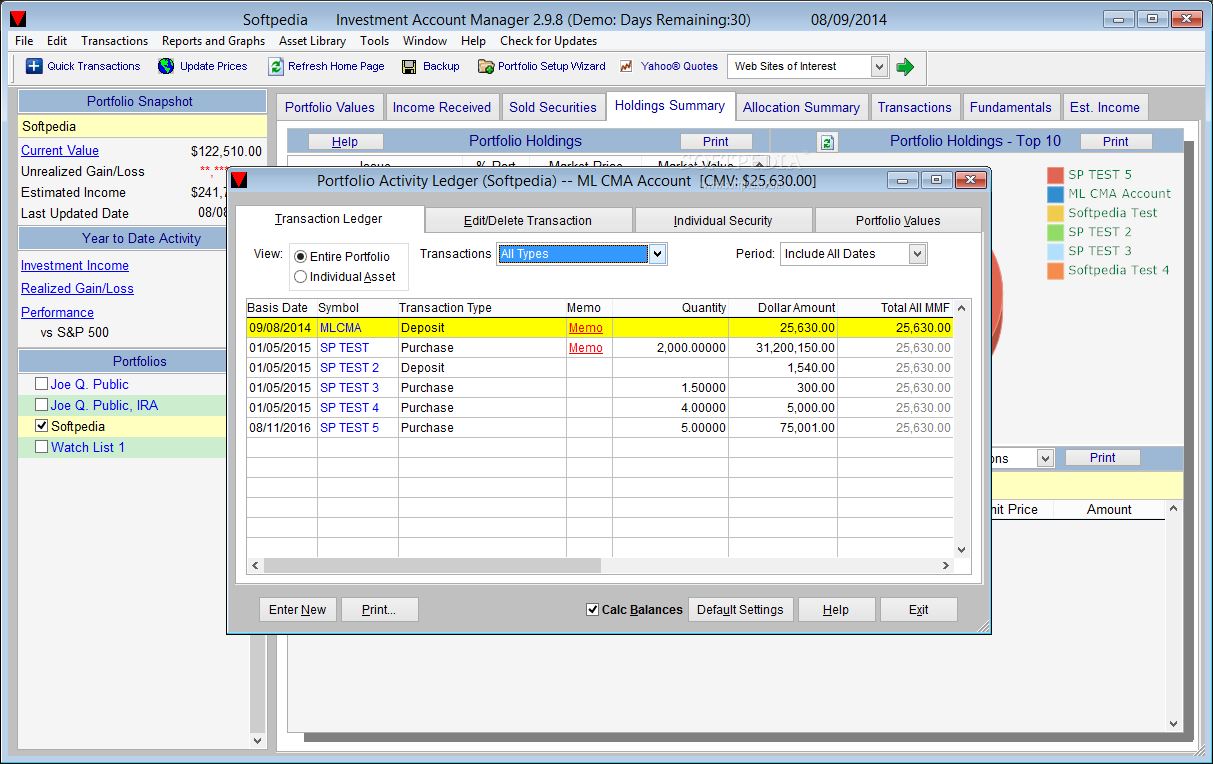Click the Quick Transactions plus icon

pos(34,66)
